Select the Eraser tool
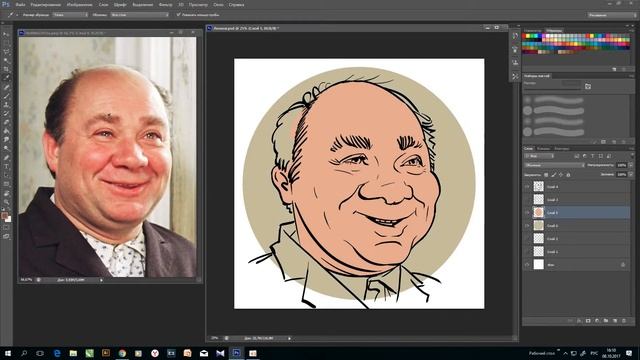 [6, 122]
